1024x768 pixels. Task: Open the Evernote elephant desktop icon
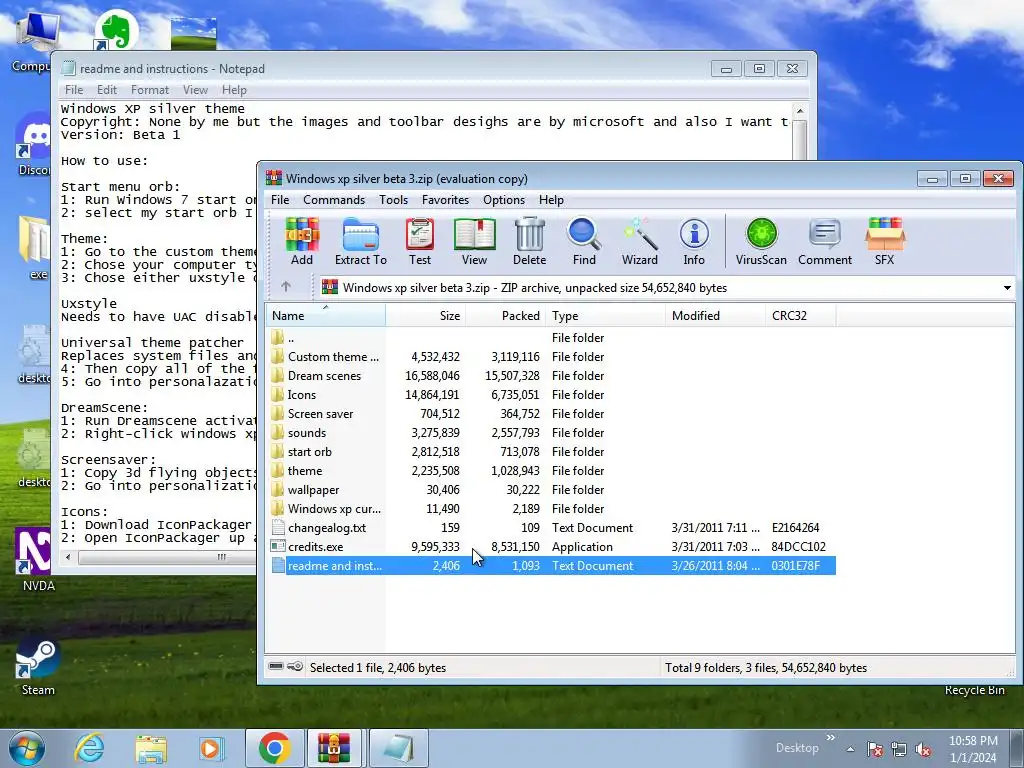[116, 29]
